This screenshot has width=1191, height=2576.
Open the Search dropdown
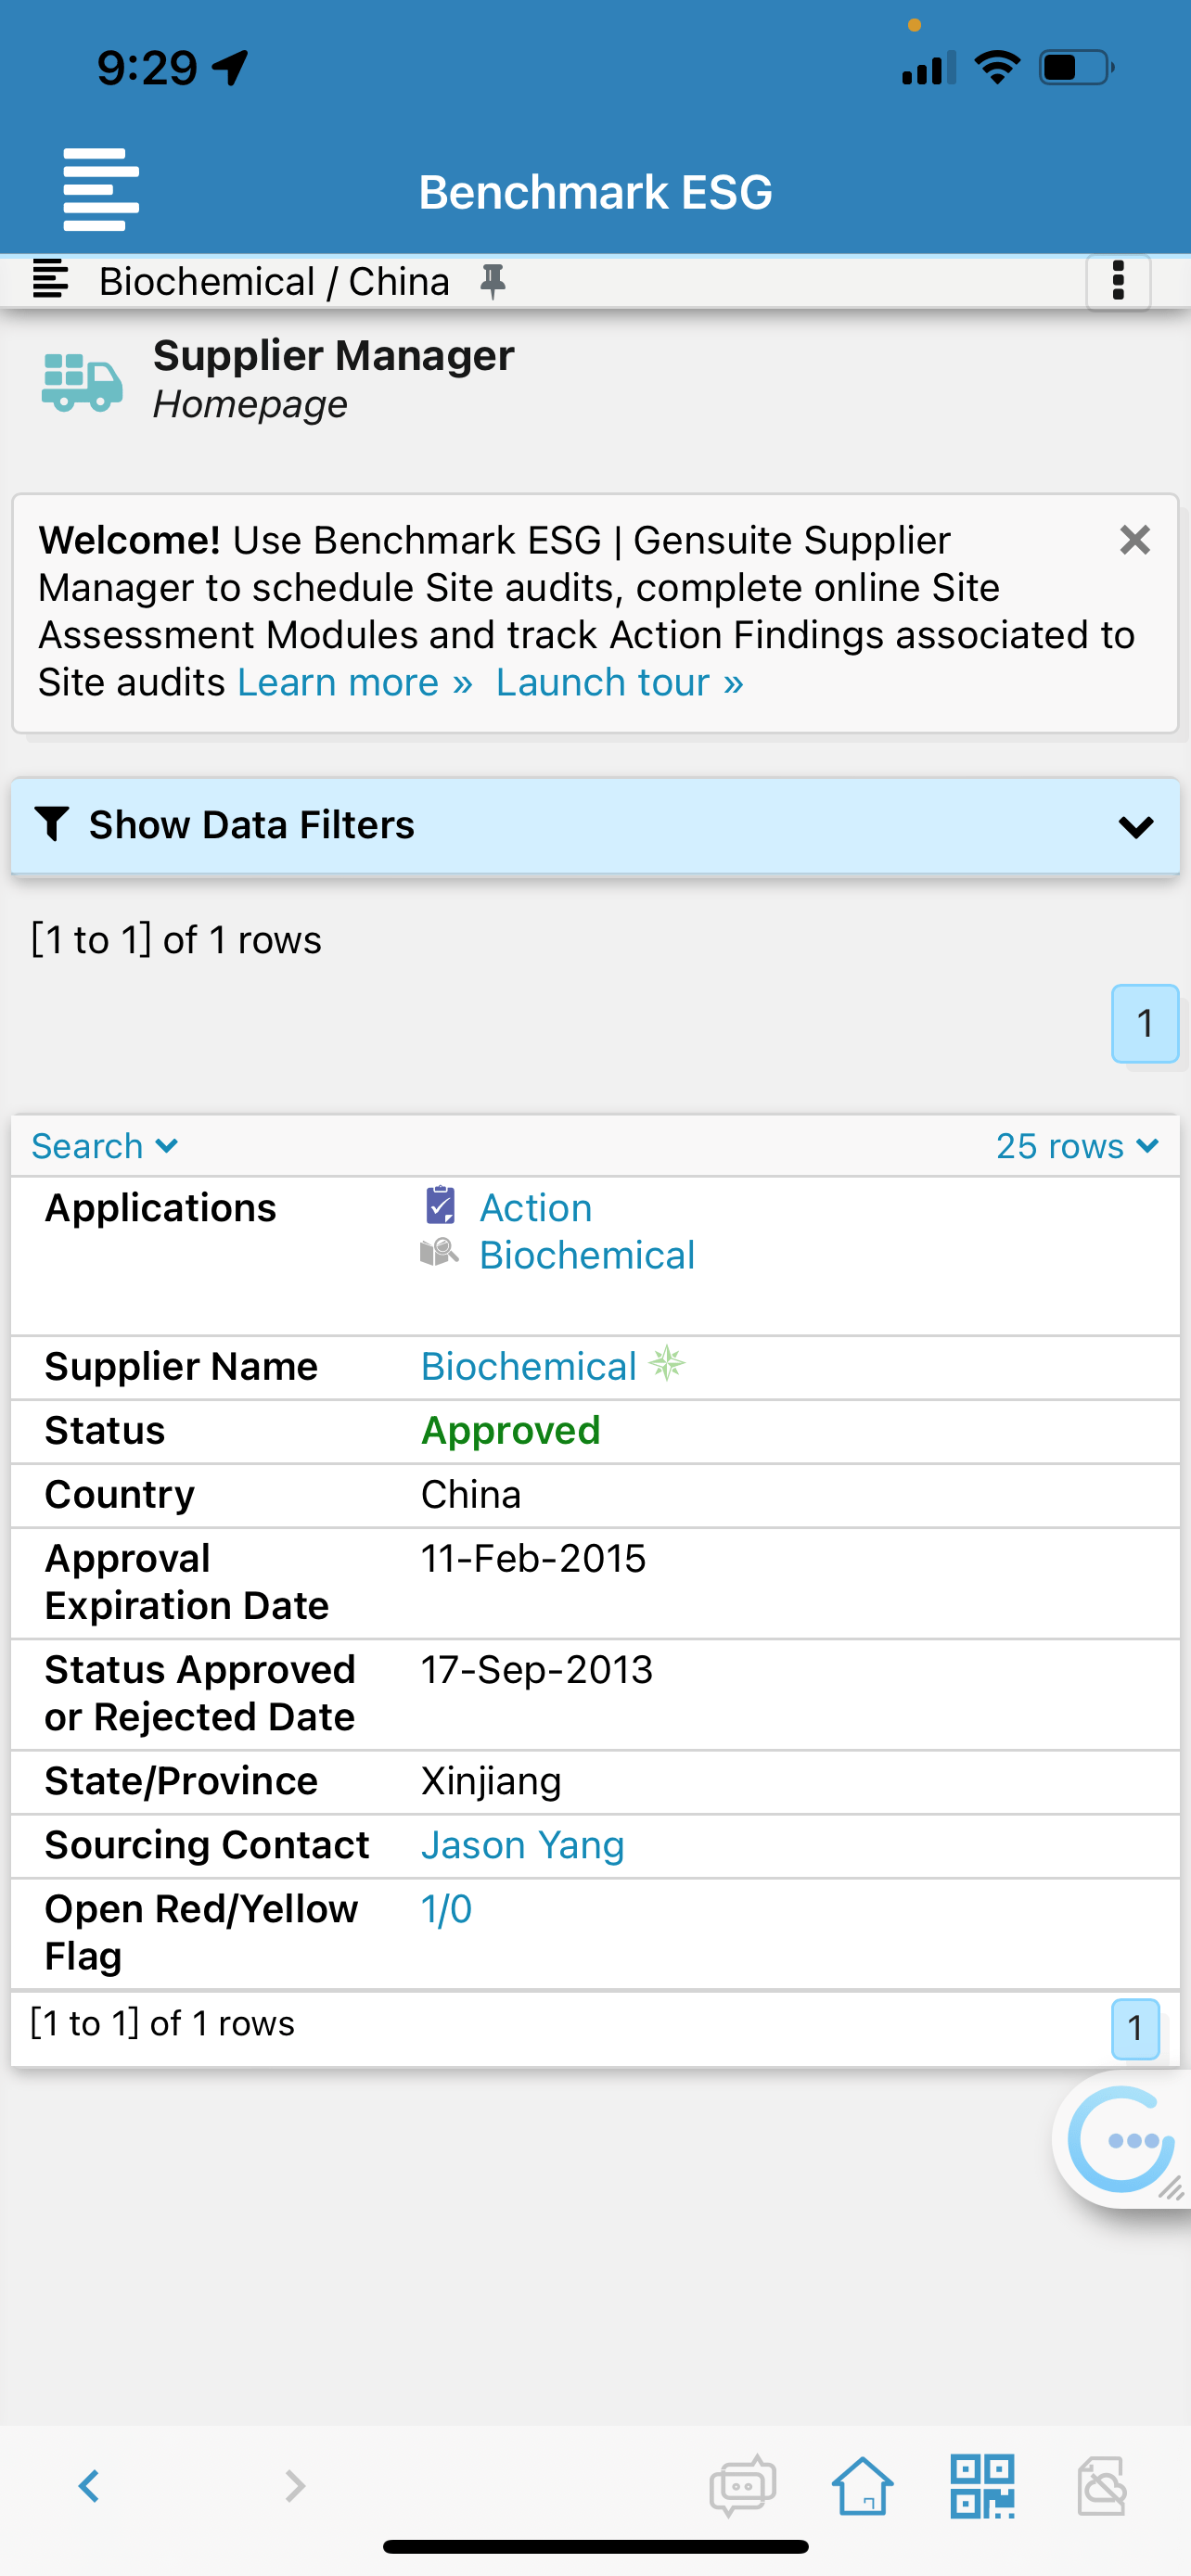click(104, 1146)
